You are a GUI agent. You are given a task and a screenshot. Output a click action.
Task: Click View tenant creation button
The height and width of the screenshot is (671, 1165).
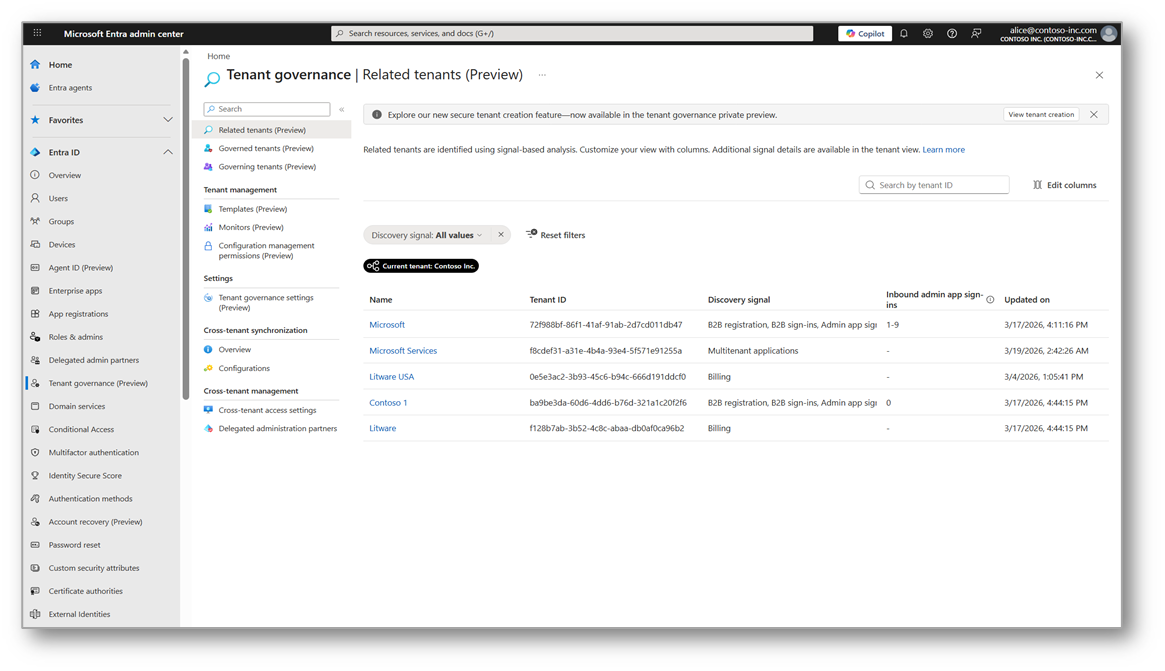(1041, 114)
